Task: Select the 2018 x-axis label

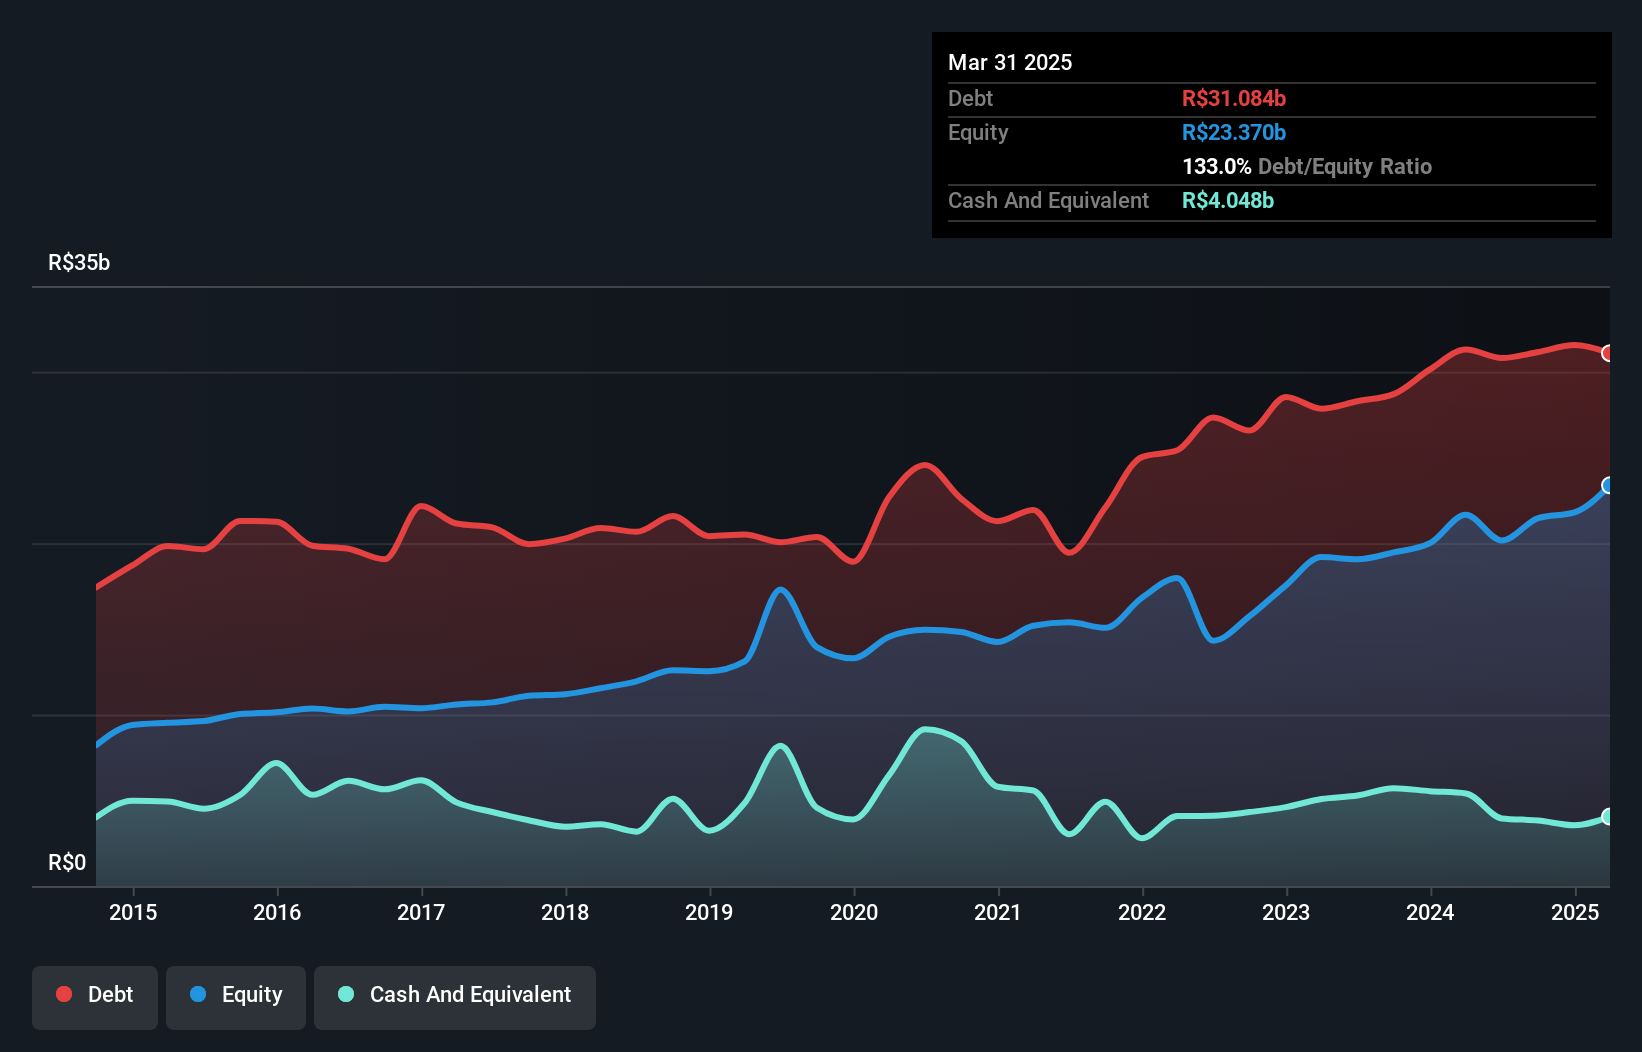Action: point(565,912)
